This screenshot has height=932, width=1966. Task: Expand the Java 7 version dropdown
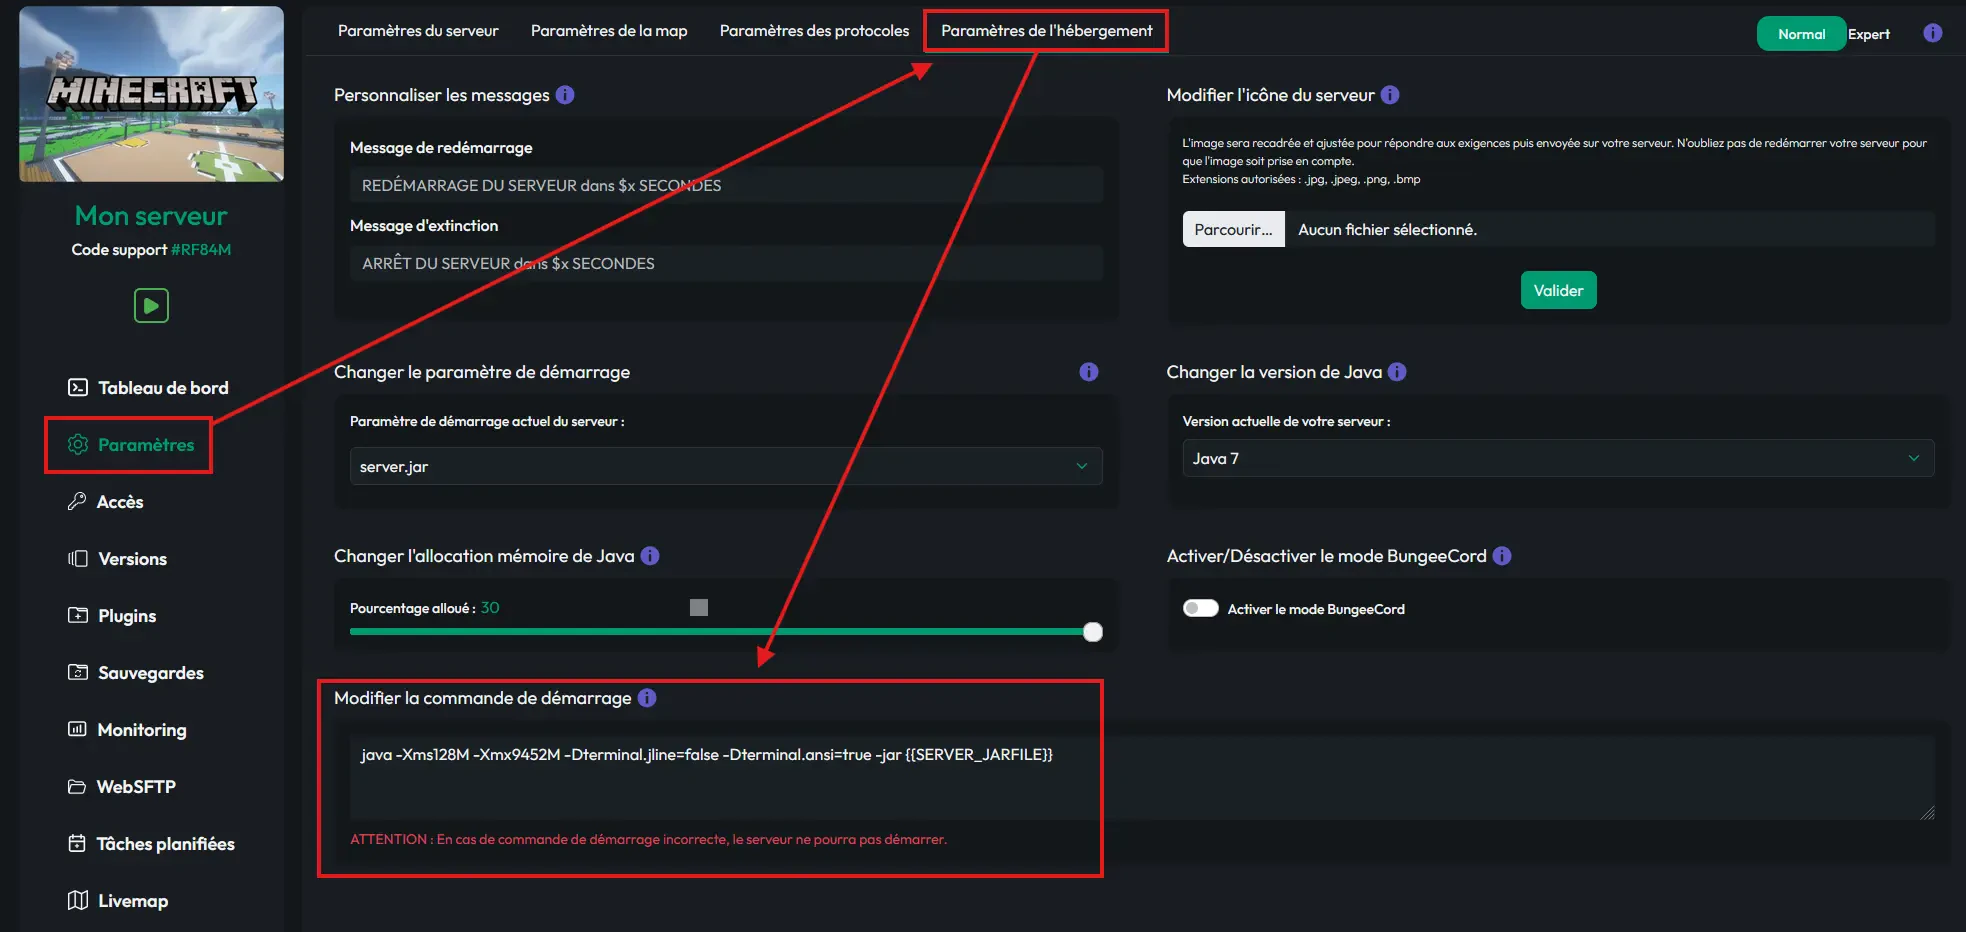tap(1558, 458)
